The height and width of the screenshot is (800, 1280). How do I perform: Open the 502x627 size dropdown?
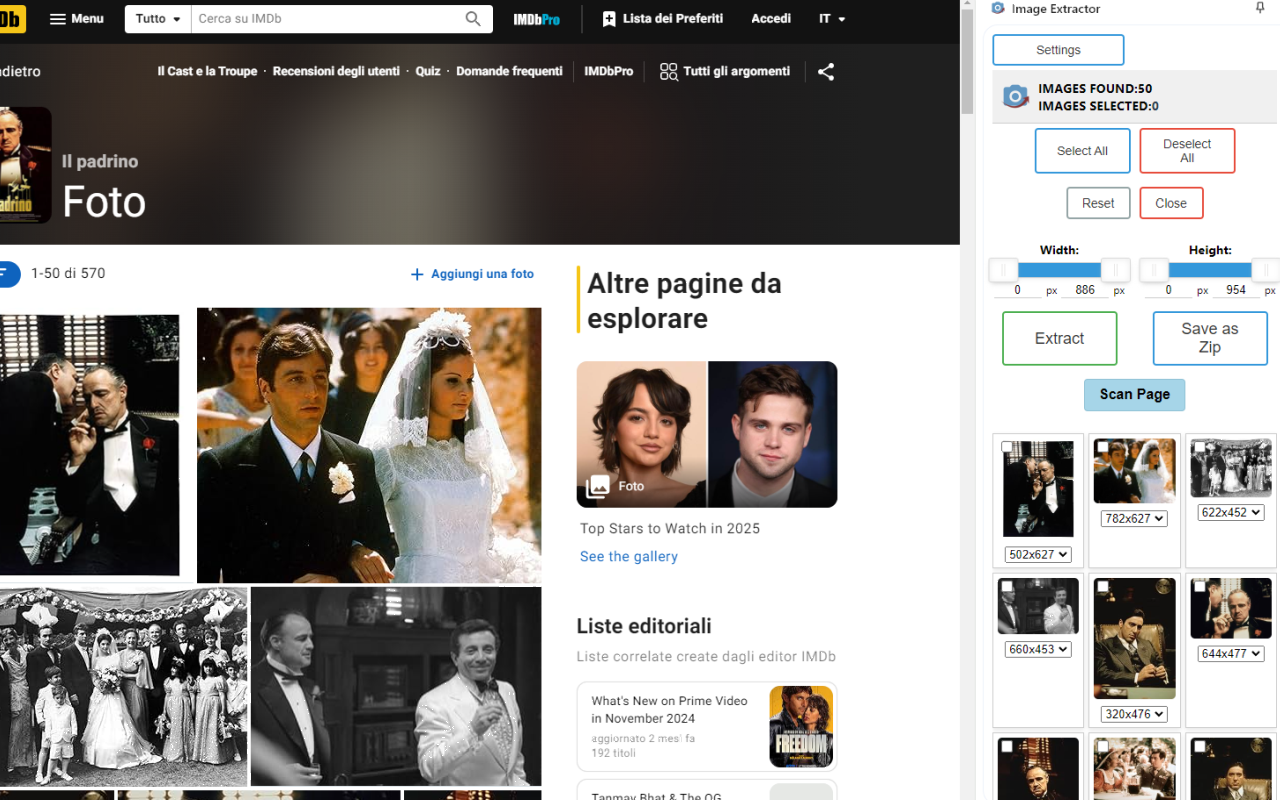tap(1038, 554)
